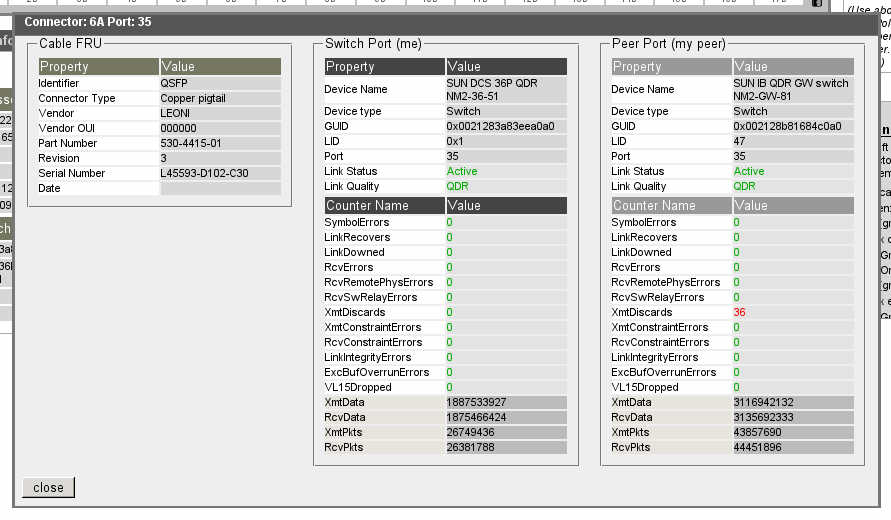The width and height of the screenshot is (891, 520).
Task: Click the Peer Port LID value 47
Action: [739, 141]
